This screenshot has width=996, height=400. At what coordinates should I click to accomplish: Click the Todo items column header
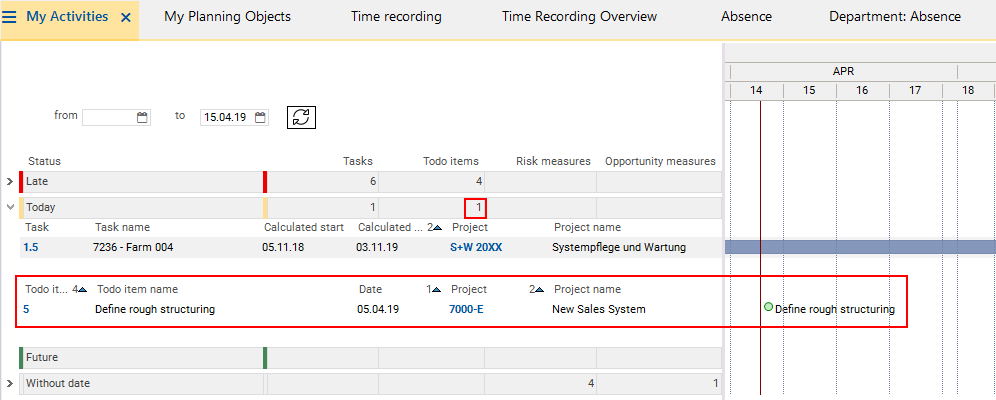click(451, 161)
